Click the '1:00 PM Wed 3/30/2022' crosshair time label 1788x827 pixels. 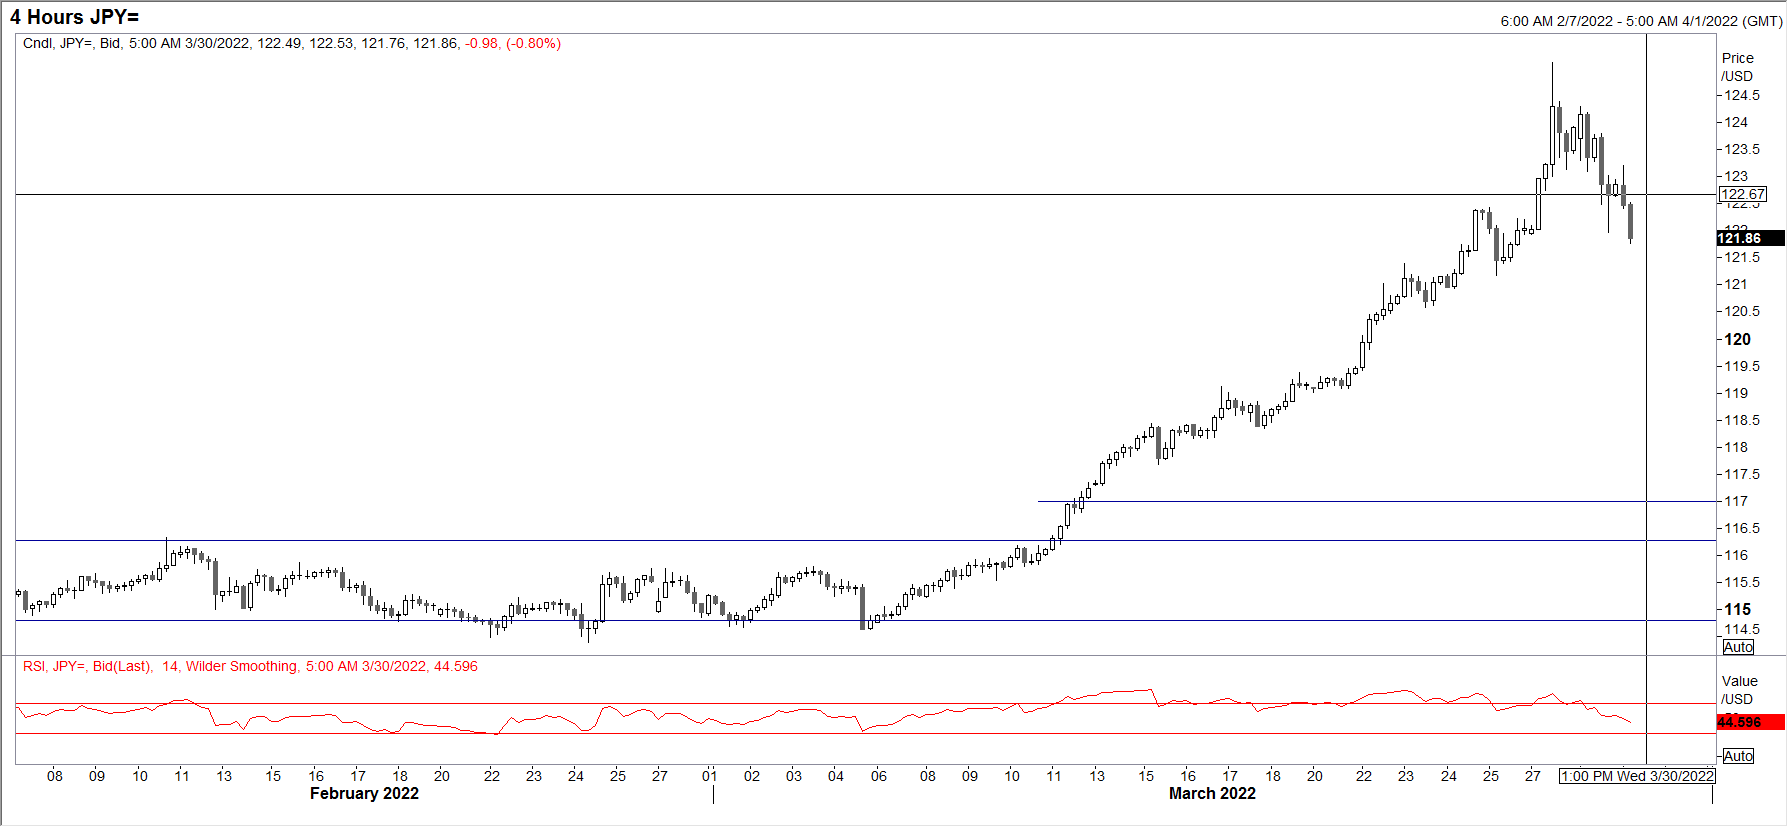pos(1637,776)
